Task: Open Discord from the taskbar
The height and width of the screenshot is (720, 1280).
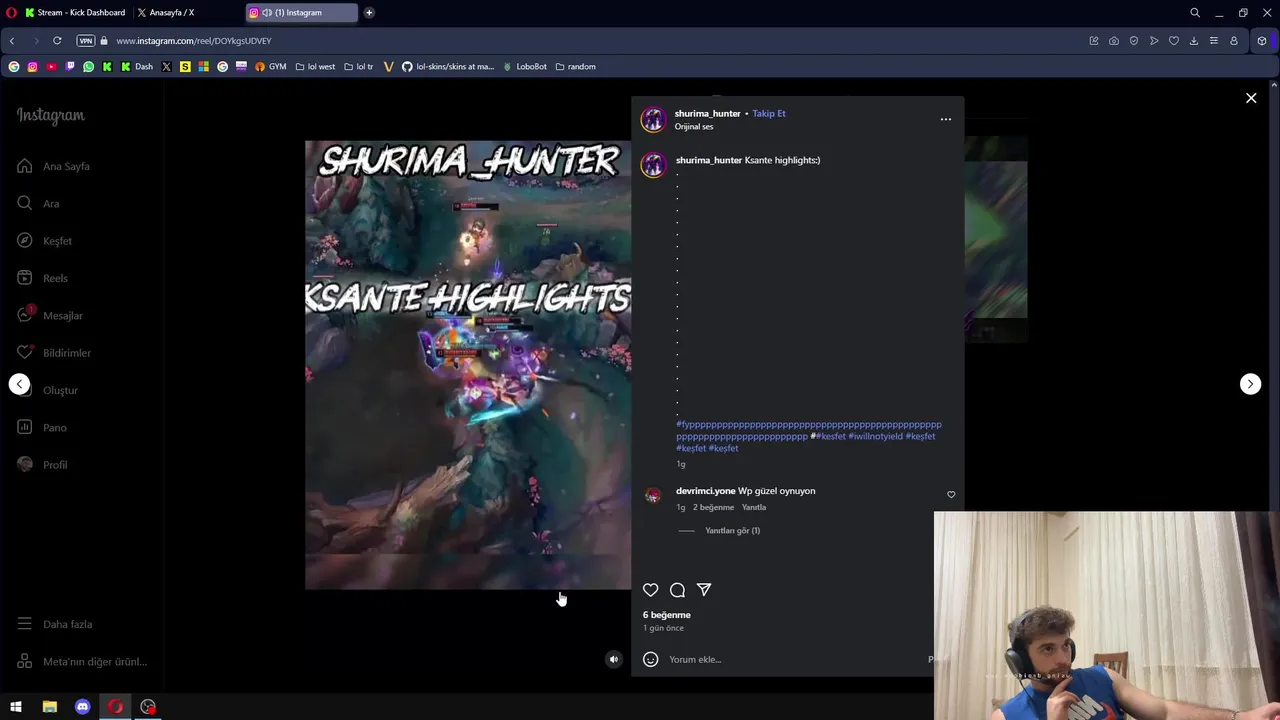Action: (x=82, y=707)
